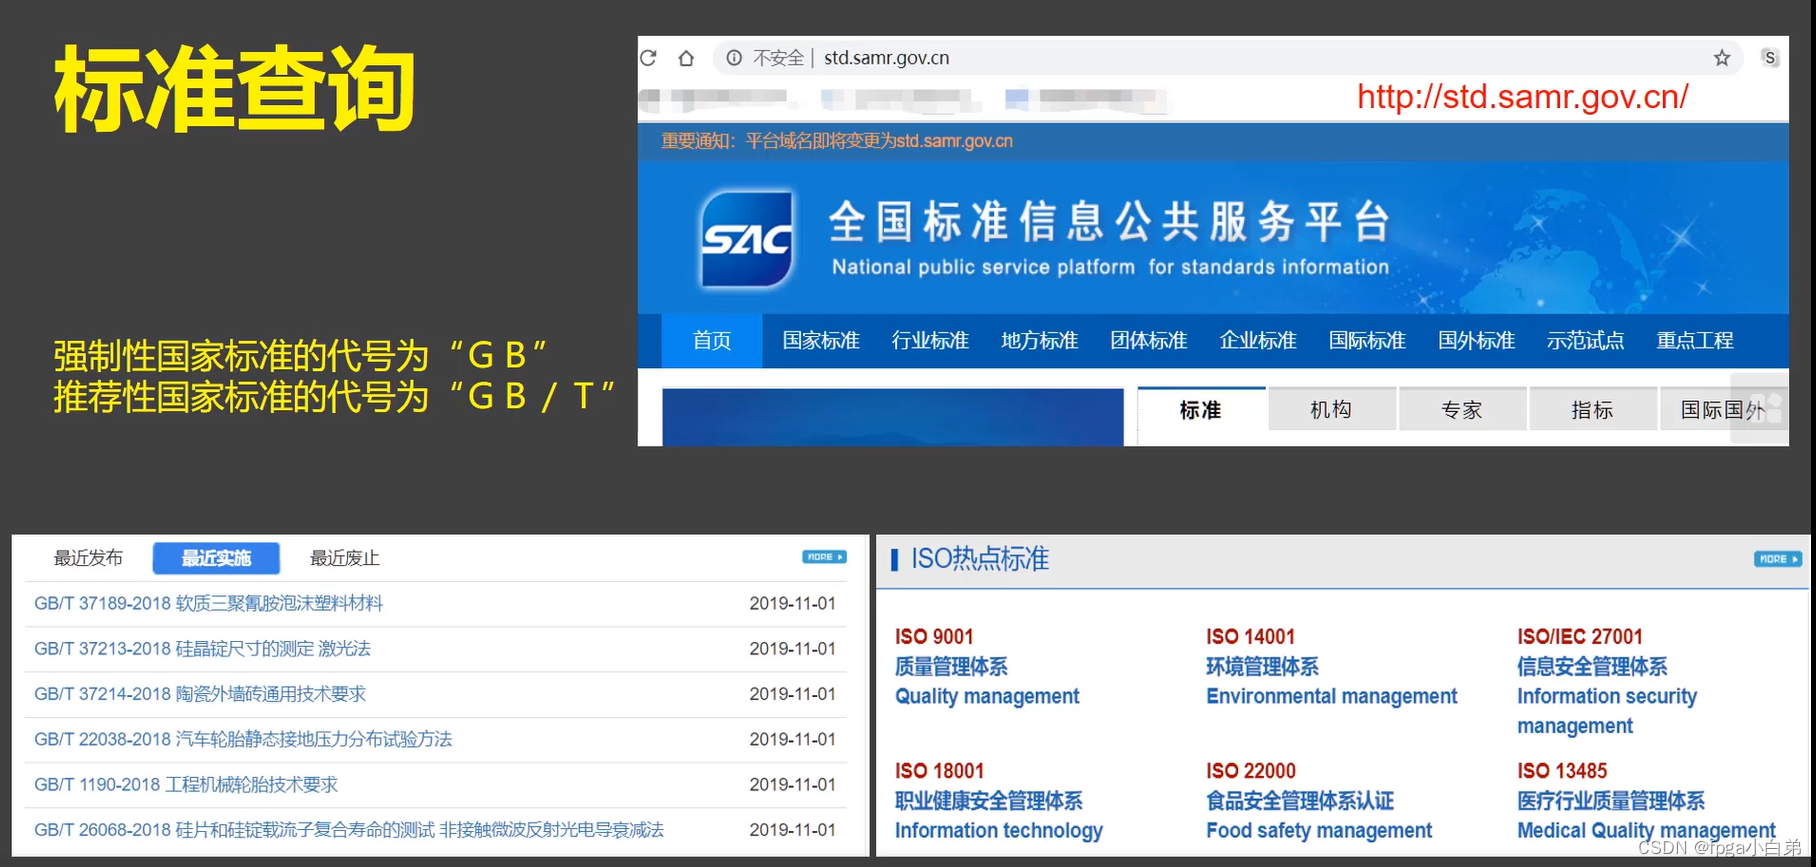Select the 标准 search tab
The image size is (1816, 867).
(x=1201, y=410)
